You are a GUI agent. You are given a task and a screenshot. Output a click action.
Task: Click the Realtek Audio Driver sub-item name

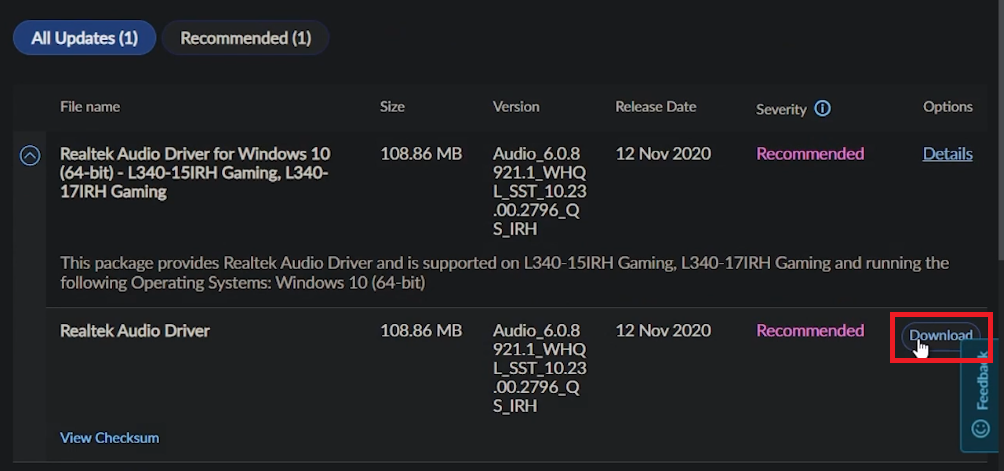pos(135,331)
